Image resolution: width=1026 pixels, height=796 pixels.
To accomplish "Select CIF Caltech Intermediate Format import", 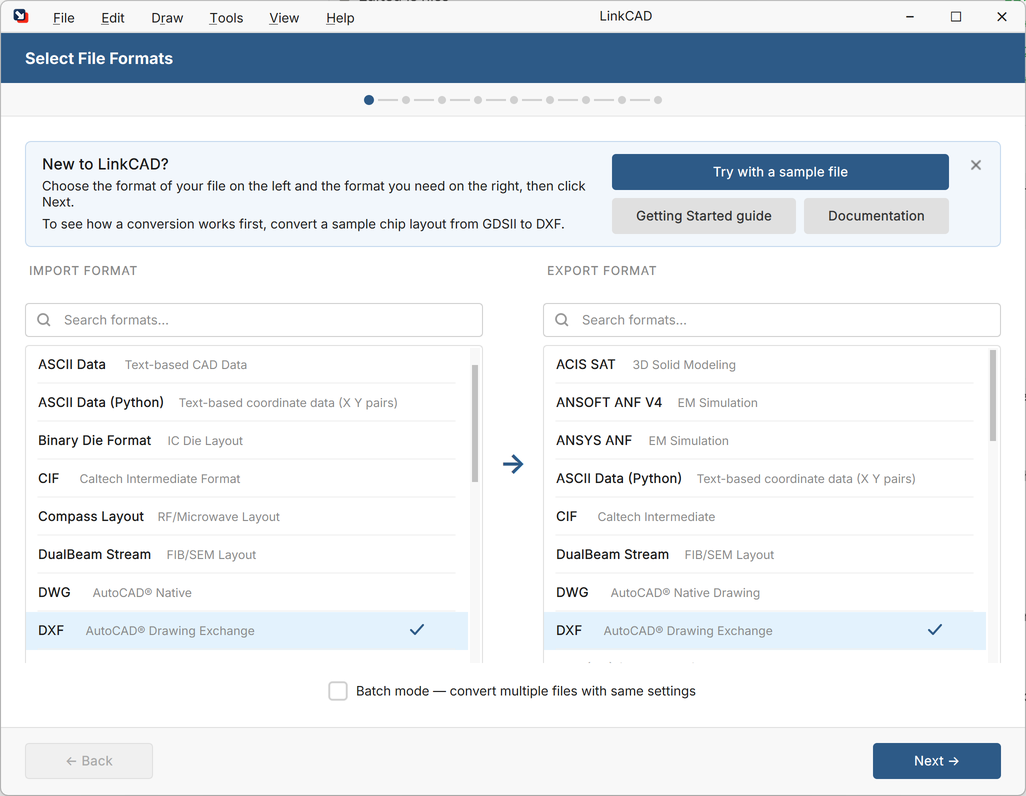I will (247, 479).
